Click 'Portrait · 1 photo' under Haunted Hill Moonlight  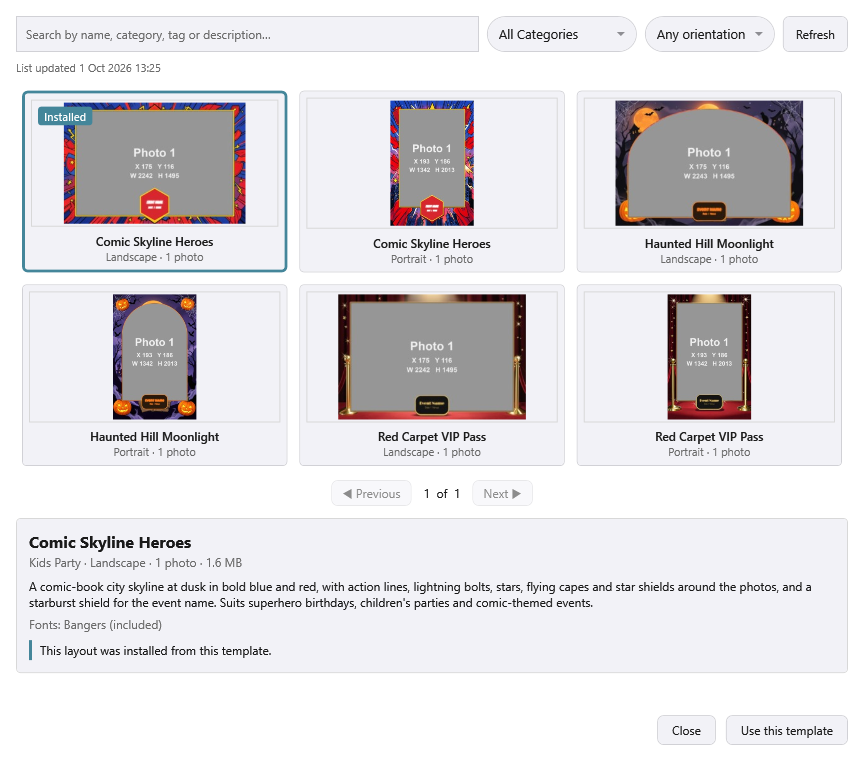point(155,452)
